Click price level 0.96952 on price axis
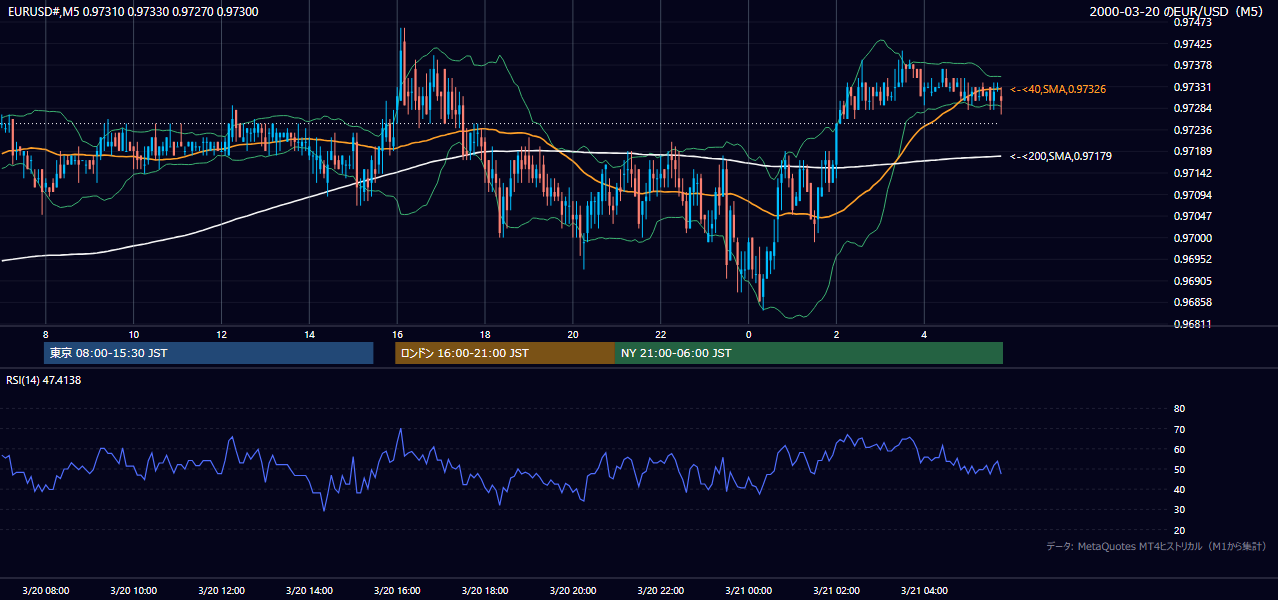Screen dimensions: 1278x600 (1192, 259)
